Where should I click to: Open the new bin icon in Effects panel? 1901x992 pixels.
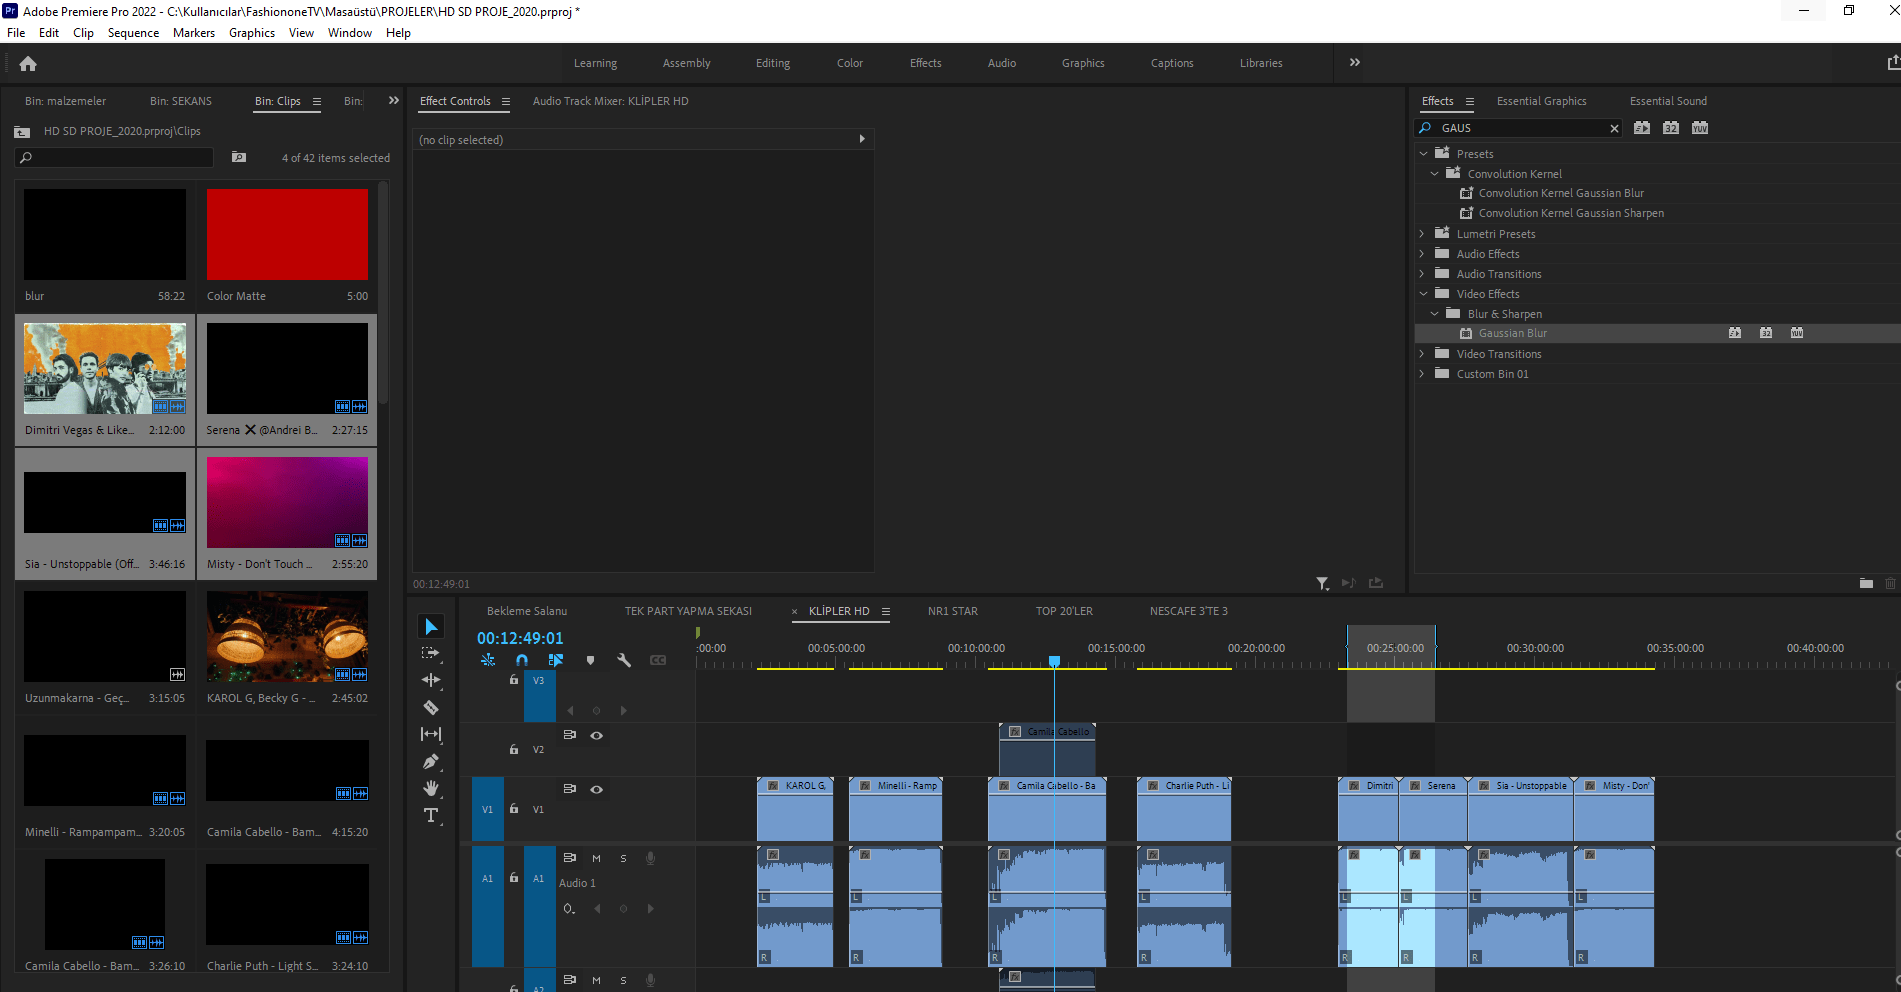point(1866,583)
